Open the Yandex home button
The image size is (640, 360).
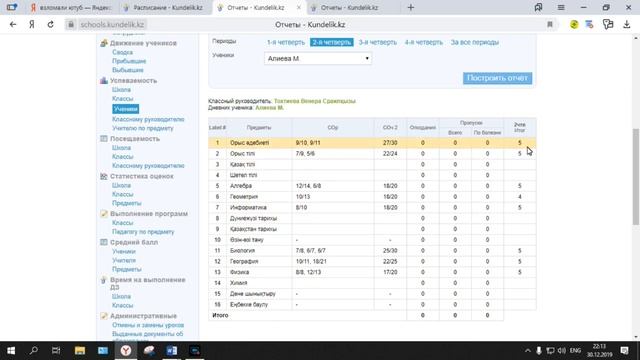[x=32, y=24]
